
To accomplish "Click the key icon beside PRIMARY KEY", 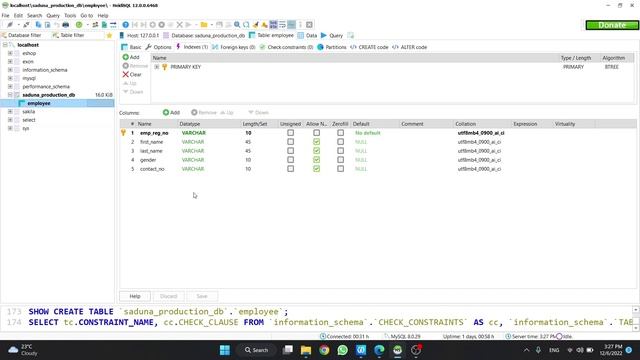I will coord(164,67).
